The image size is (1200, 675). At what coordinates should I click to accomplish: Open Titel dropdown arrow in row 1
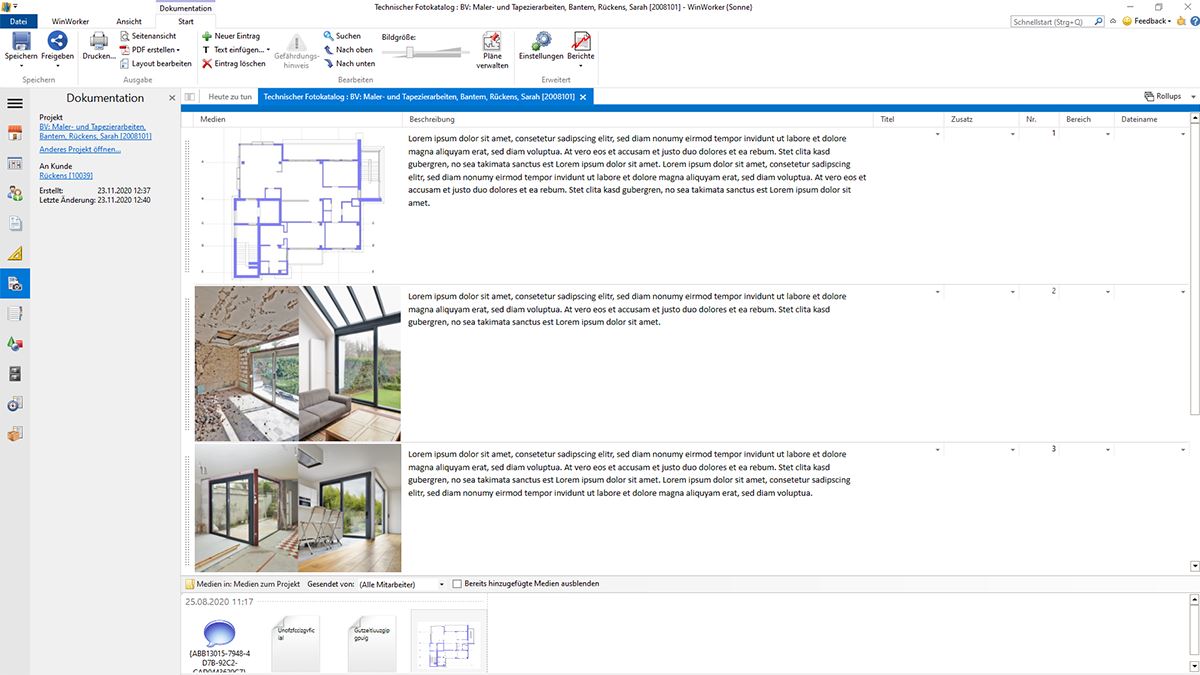click(938, 134)
